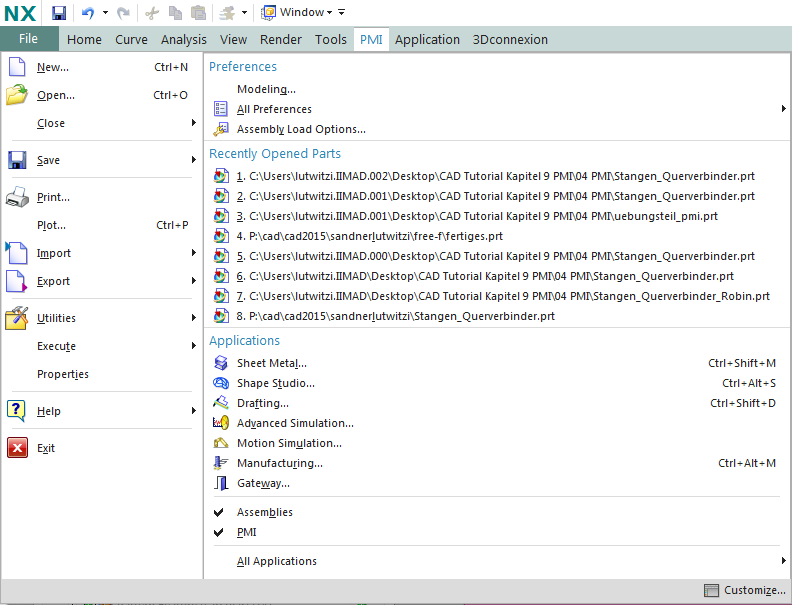Expand the Import submenu arrow
The width and height of the screenshot is (792, 605).
pyautogui.click(x=193, y=253)
